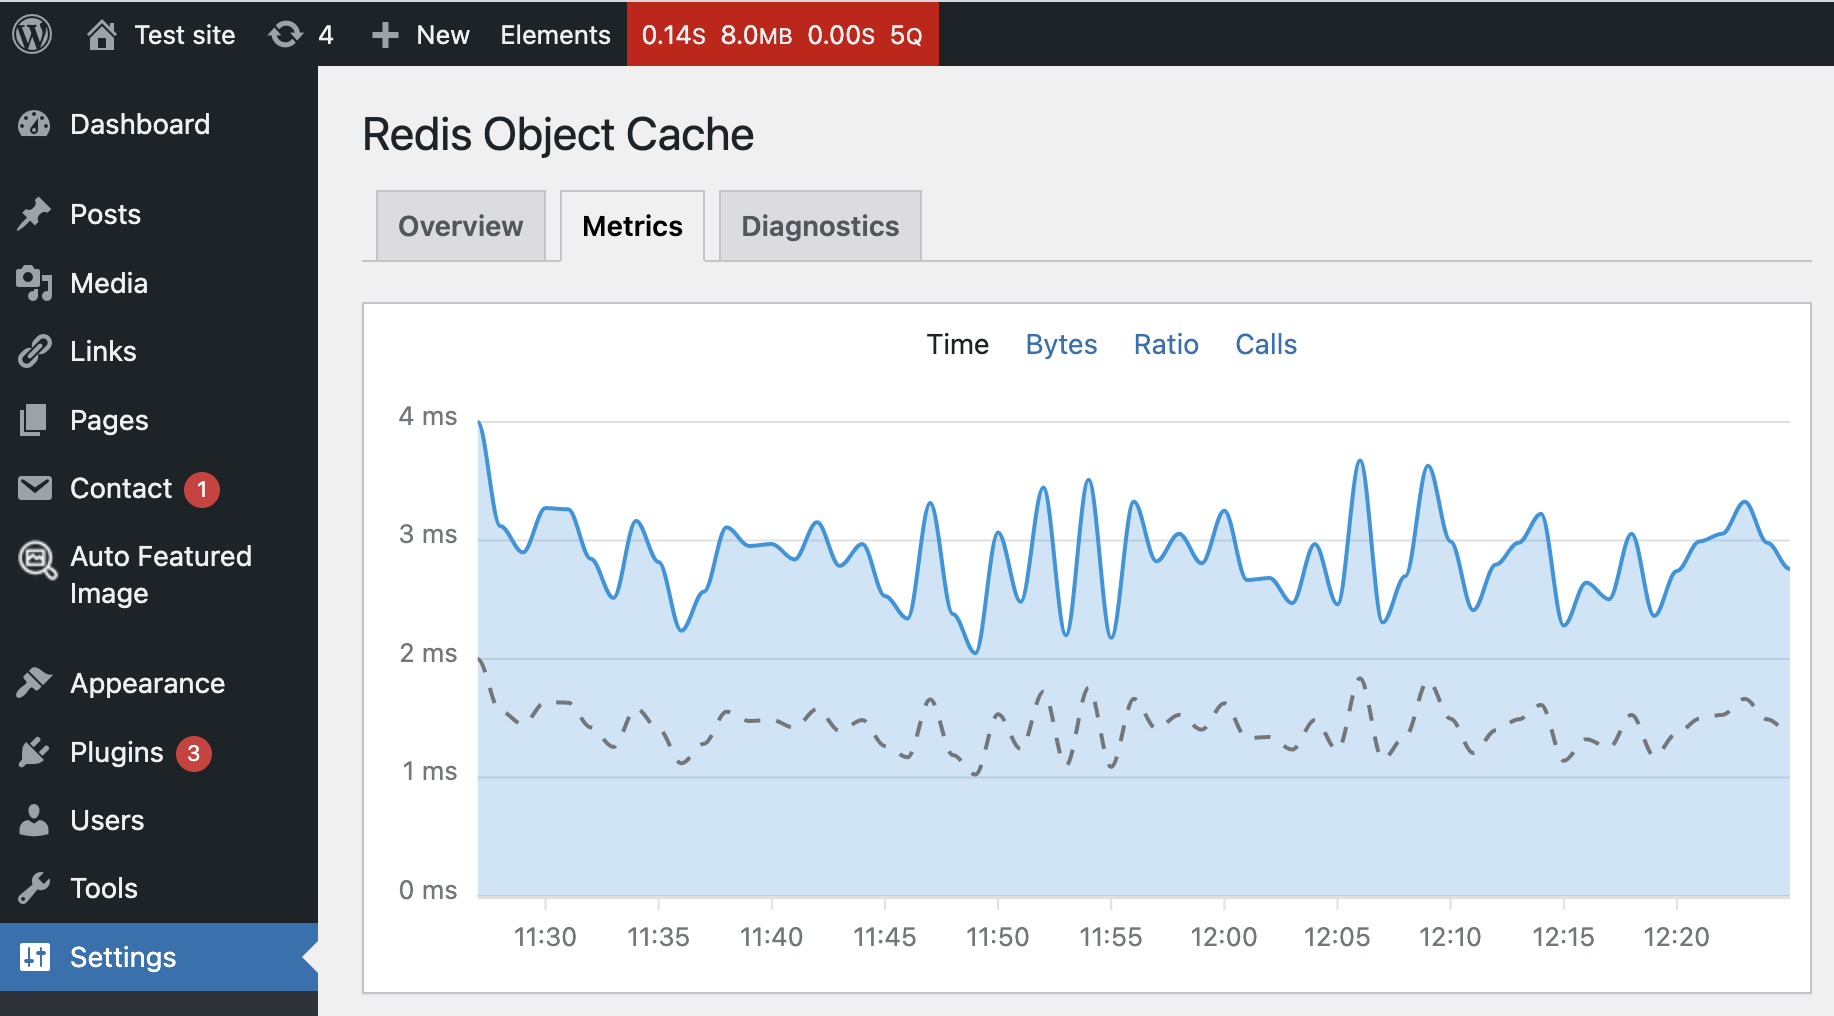Click the Tools wrench icon

[34, 888]
